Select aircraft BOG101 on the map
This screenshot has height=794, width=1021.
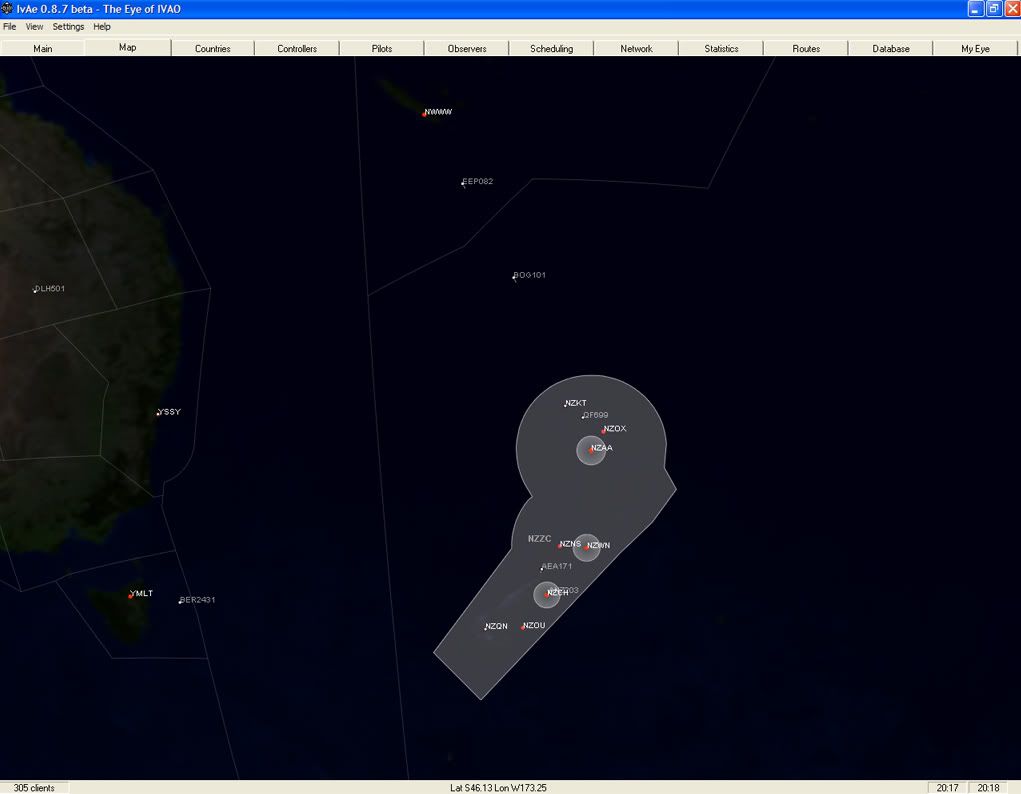point(515,277)
